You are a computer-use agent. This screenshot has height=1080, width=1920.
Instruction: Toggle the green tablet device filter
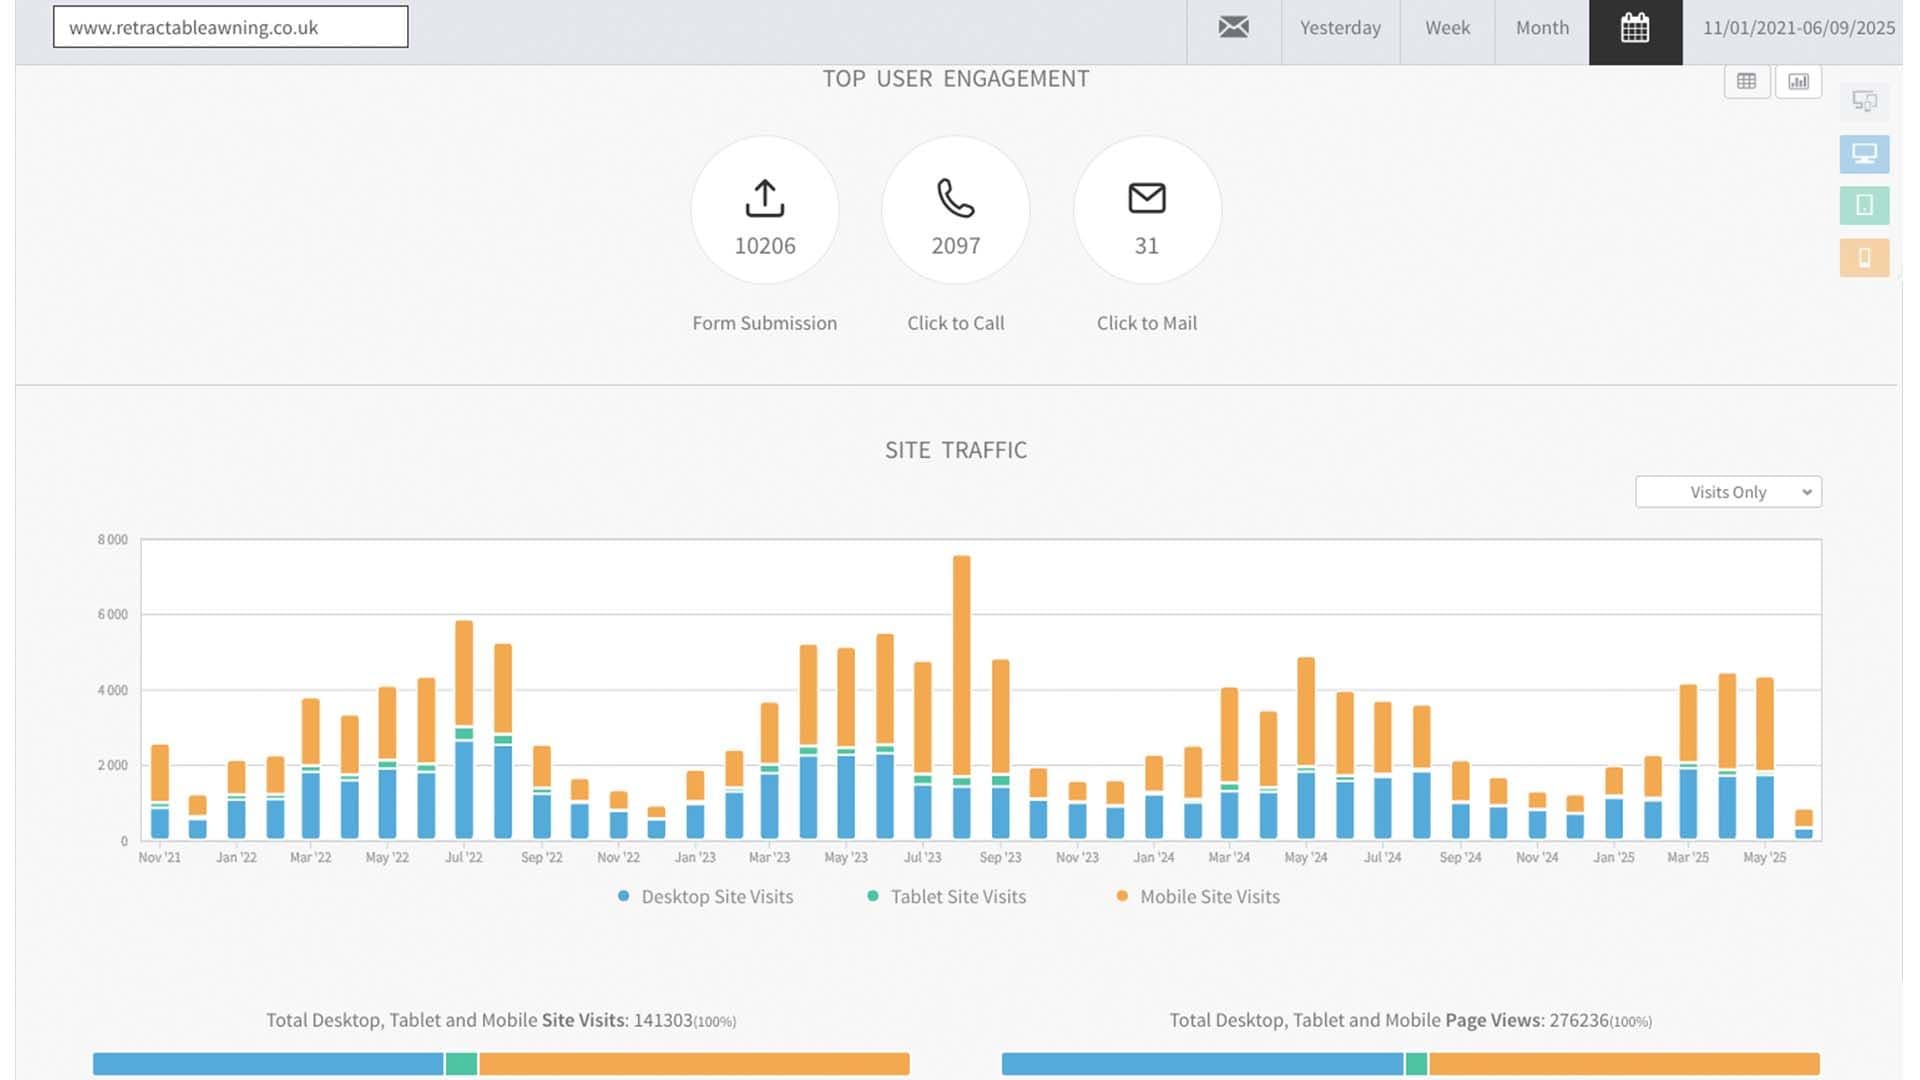pos(1864,206)
